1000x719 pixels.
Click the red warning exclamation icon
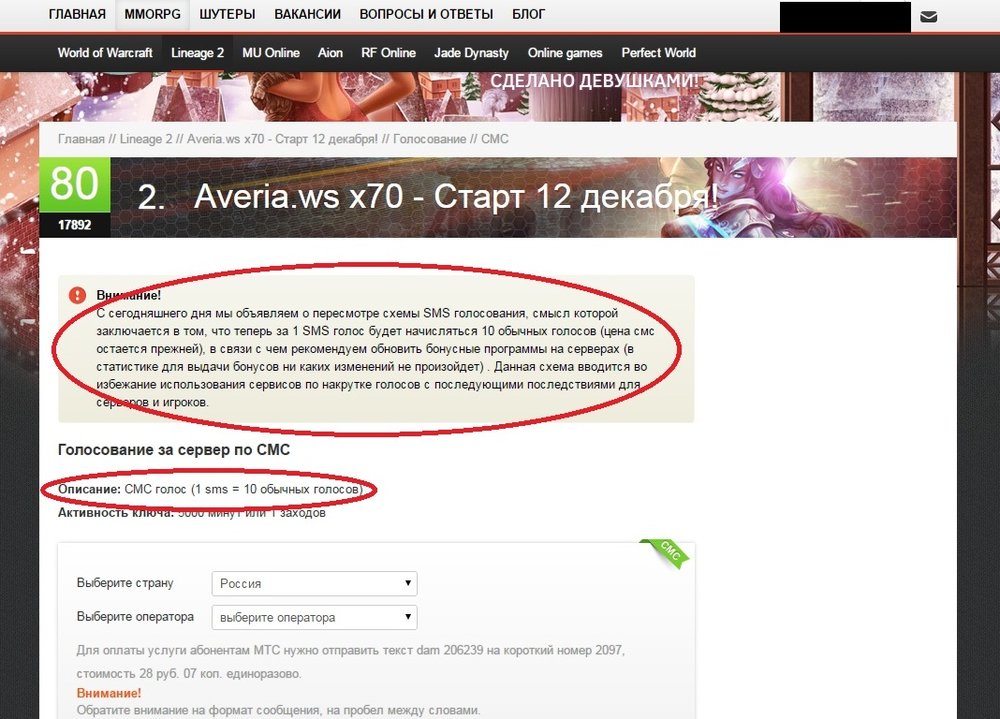tap(77, 295)
